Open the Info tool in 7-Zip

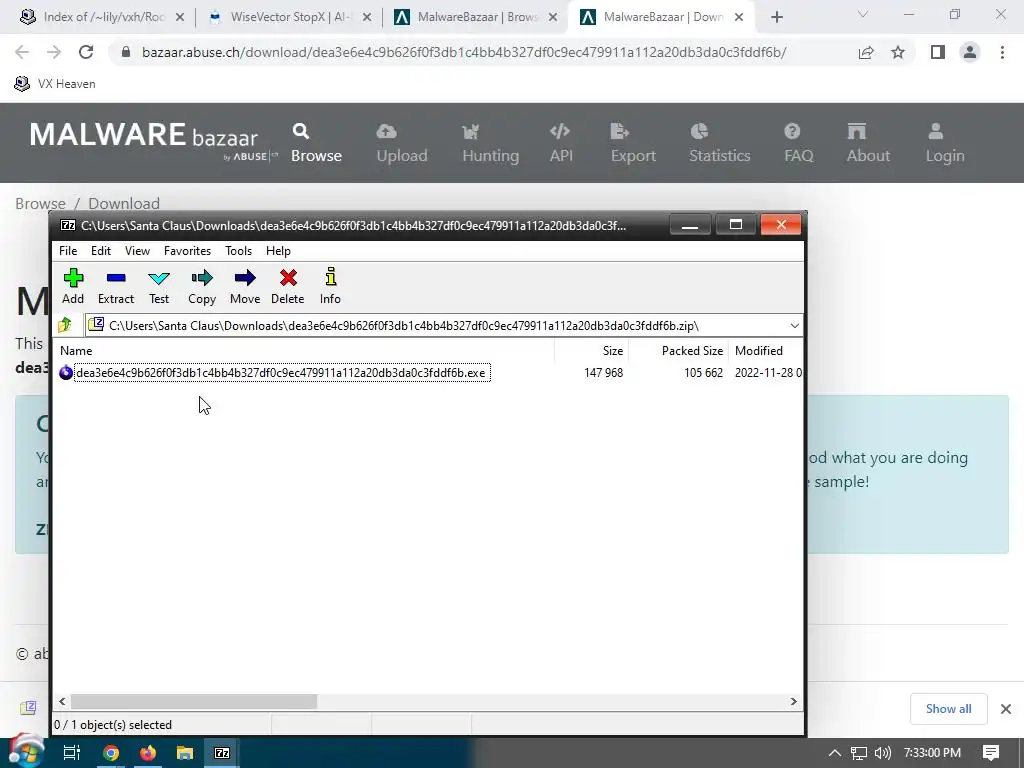tap(330, 286)
